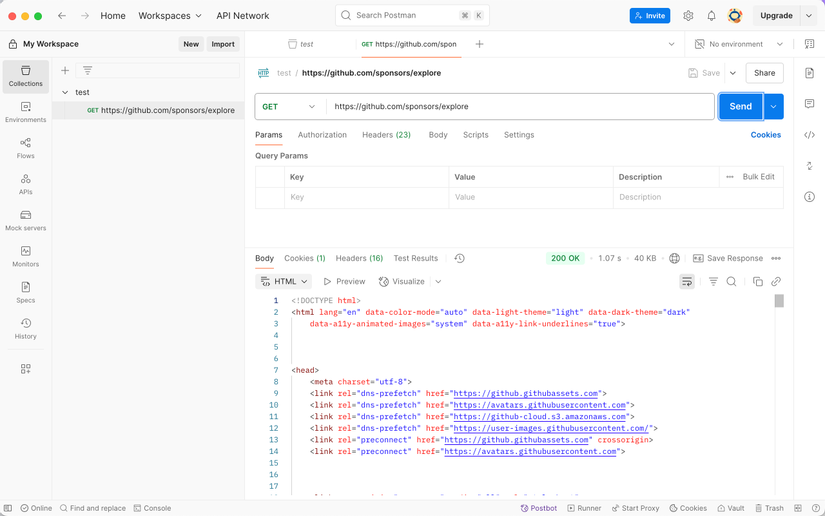Image resolution: width=825 pixels, height=516 pixels.
Task: Open the Send options dropdown arrow
Action: [x=773, y=107]
